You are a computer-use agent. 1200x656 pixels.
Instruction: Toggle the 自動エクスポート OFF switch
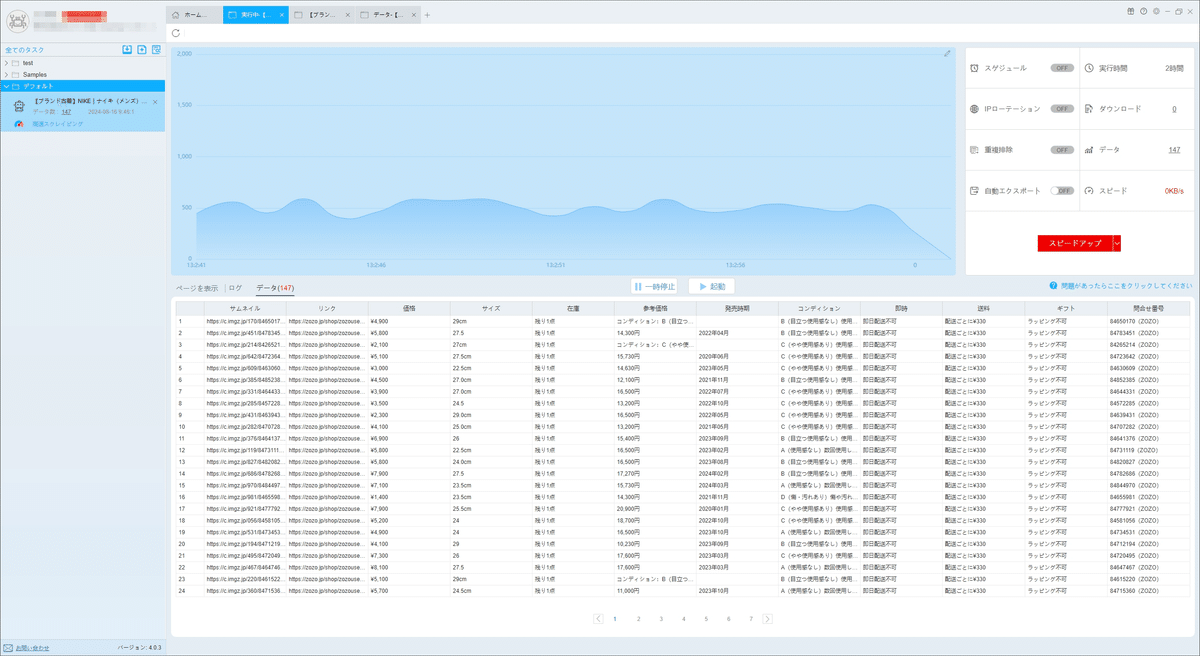pos(1062,190)
